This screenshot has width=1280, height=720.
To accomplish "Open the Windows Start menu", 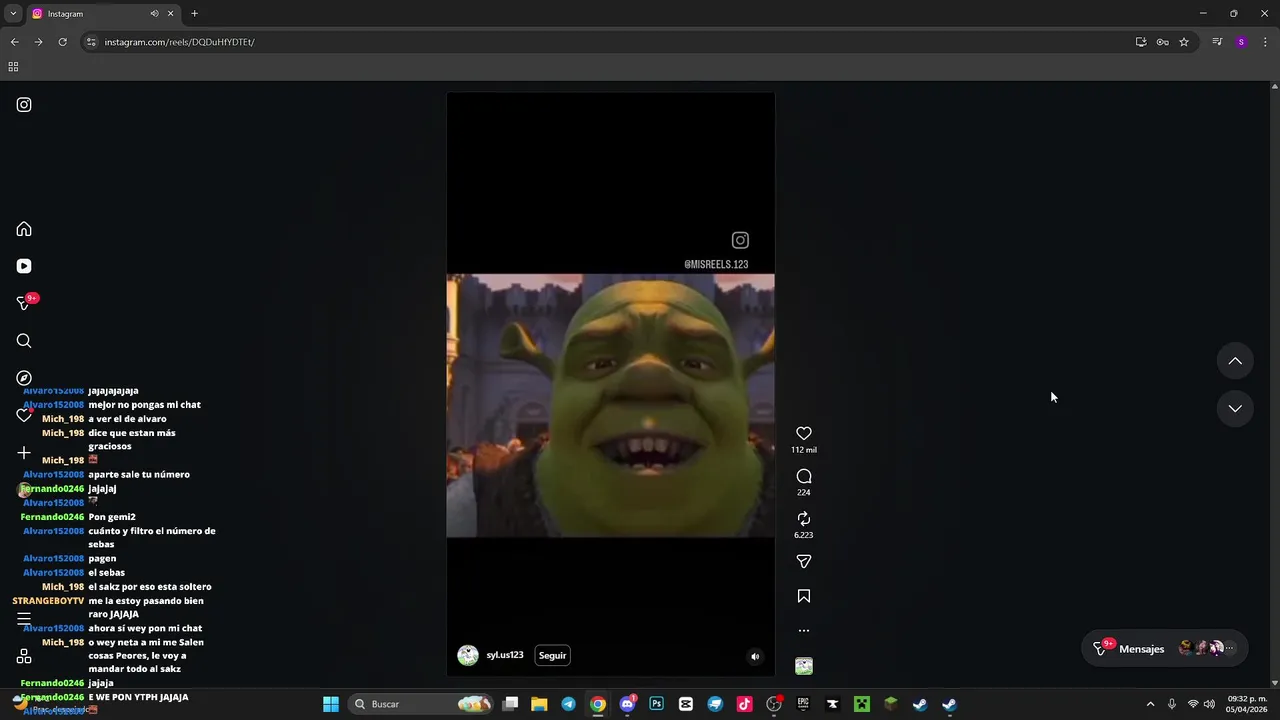I will (331, 704).
